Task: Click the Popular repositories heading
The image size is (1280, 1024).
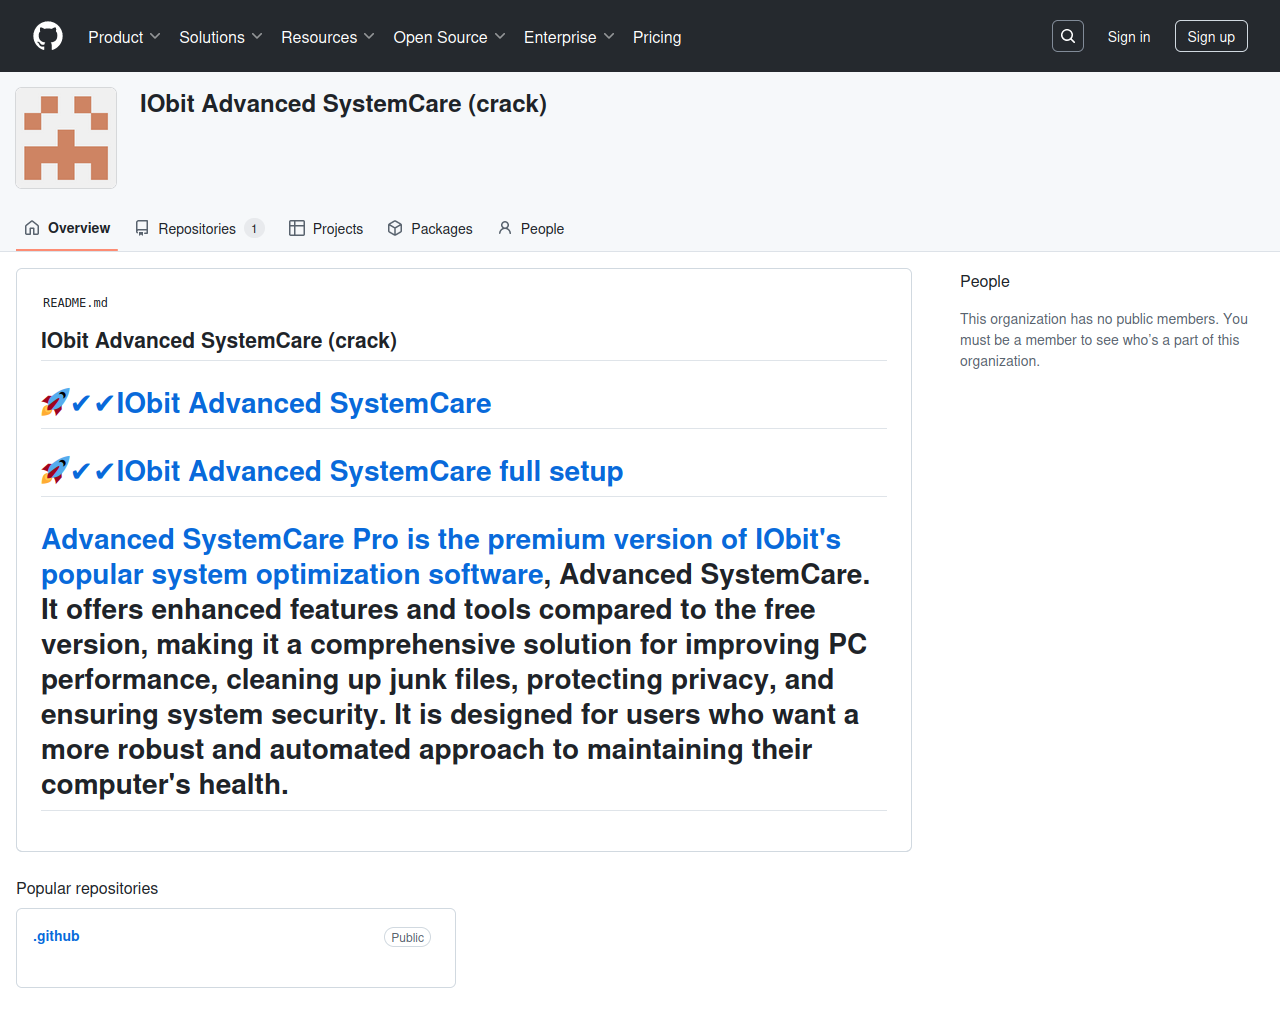Action: (87, 888)
